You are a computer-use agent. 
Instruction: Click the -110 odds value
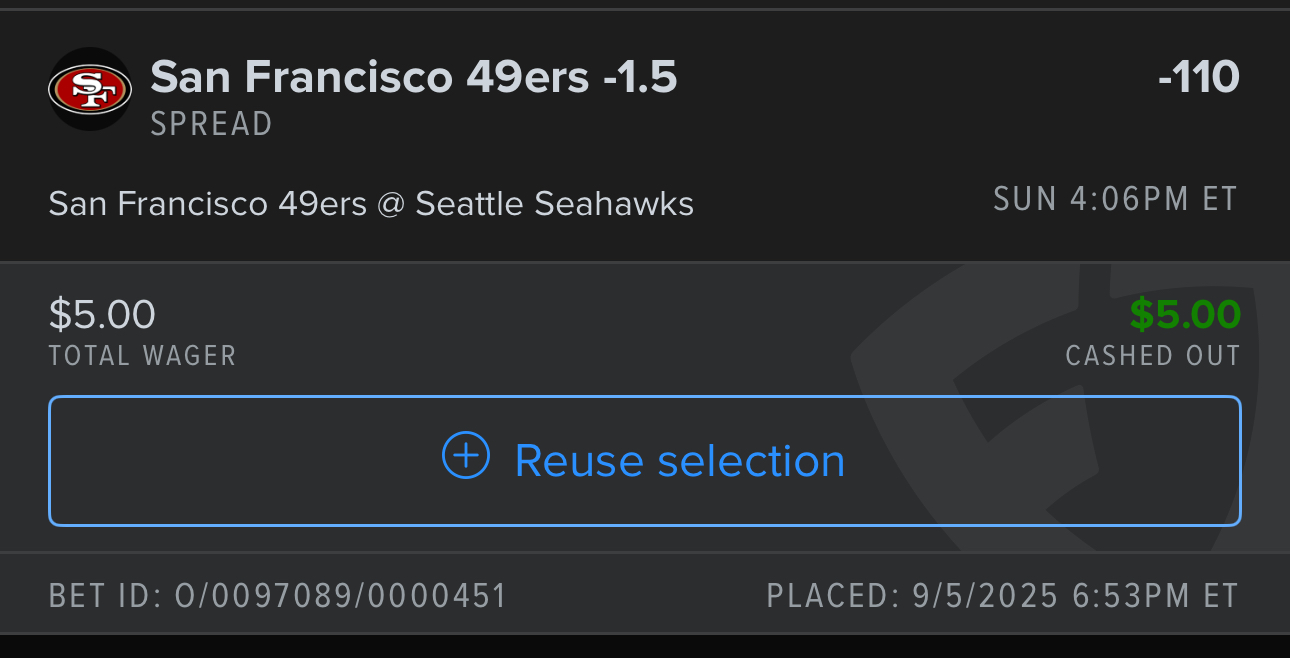point(1198,77)
